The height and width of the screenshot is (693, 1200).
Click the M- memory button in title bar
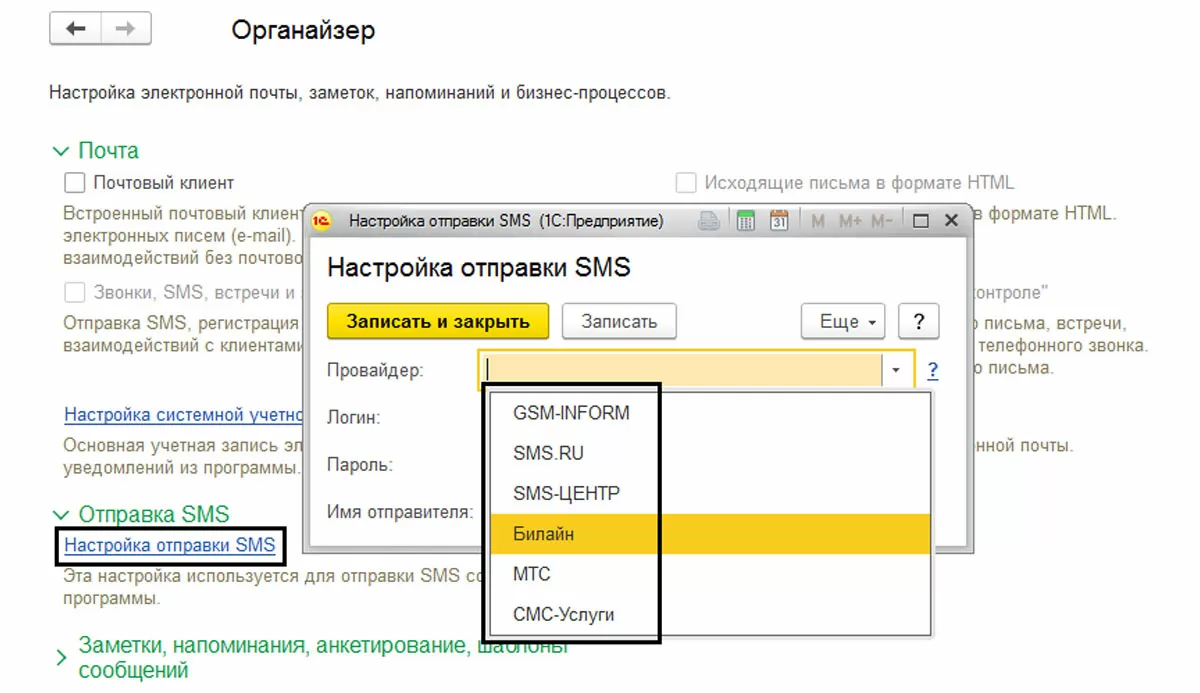[x=882, y=221]
